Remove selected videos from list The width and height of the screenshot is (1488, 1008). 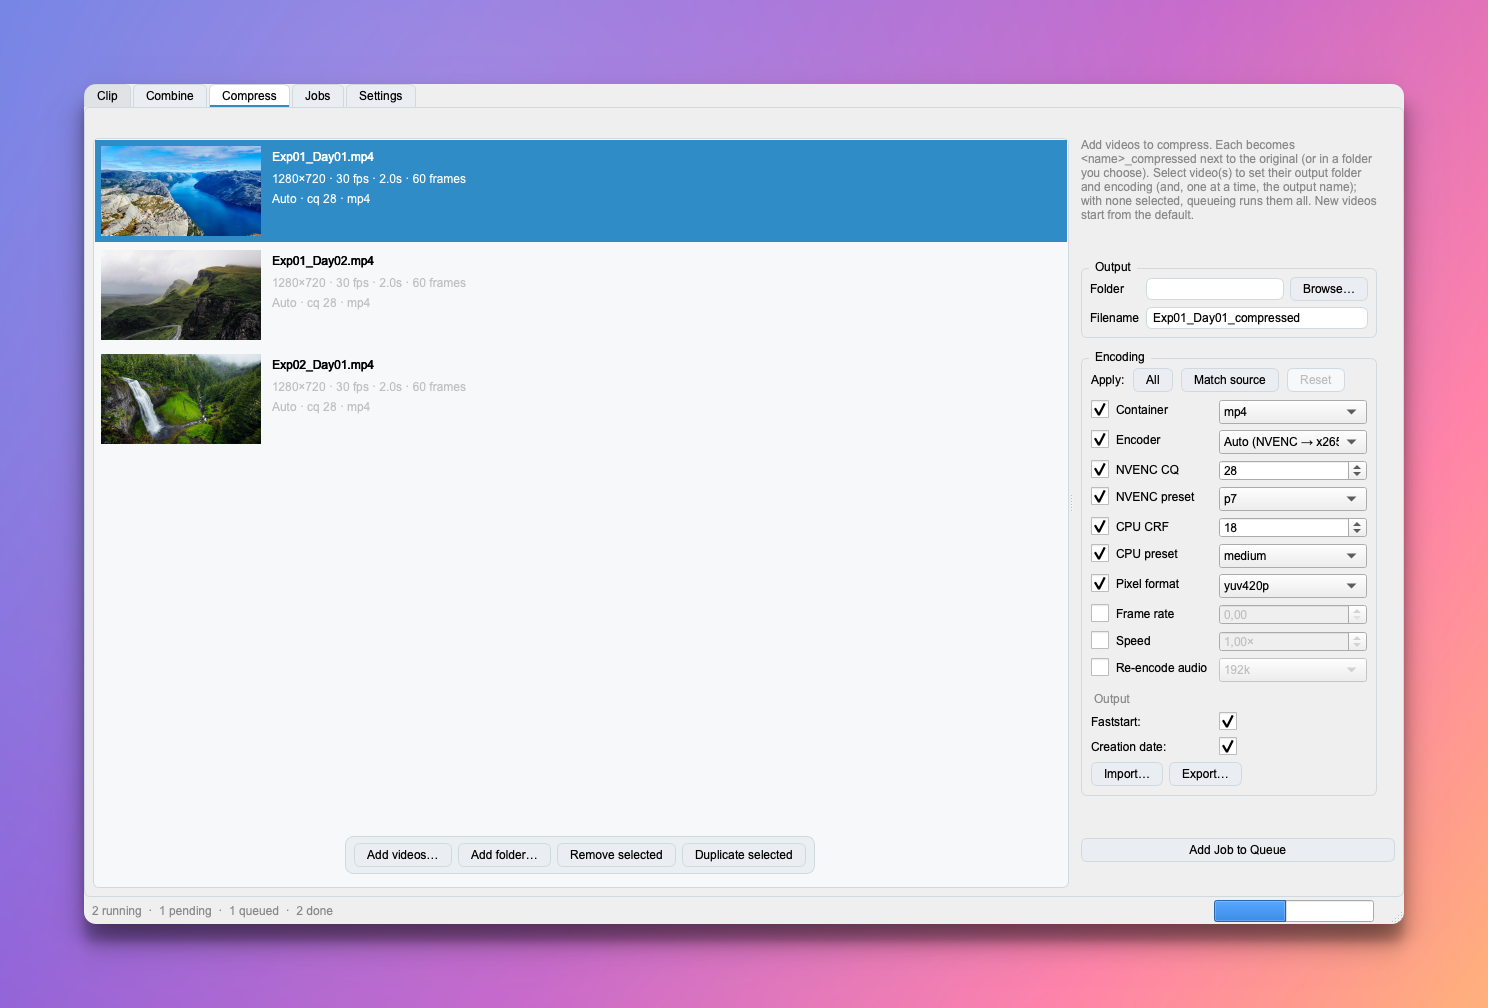616,855
